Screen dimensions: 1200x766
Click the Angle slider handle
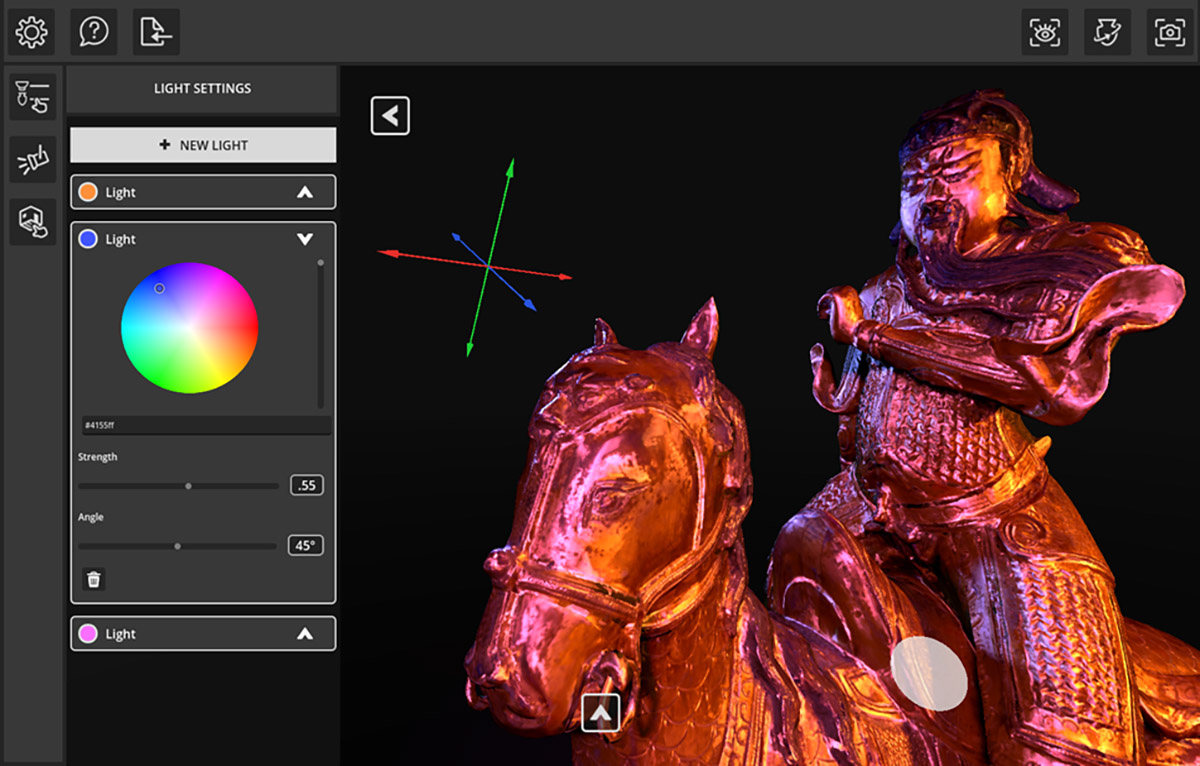pos(178,546)
